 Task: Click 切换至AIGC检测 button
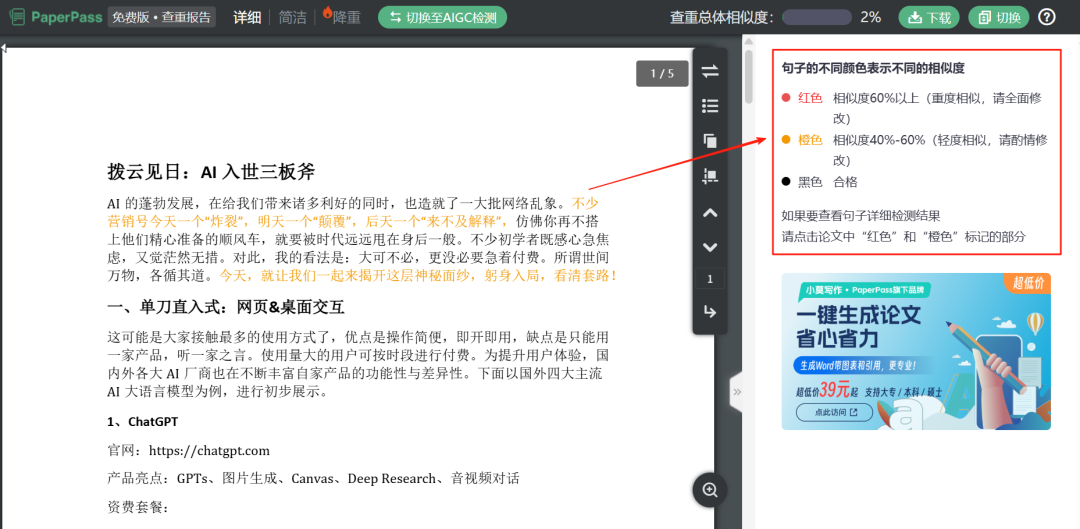coord(442,17)
